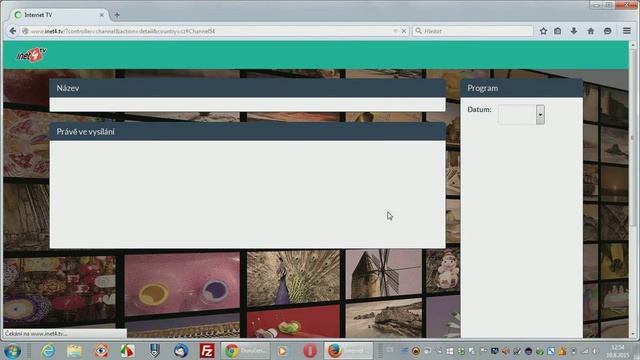Viewport: 640px width, 360px height.
Task: Click the page vertical scrollbar thumb
Action: (x=633, y=139)
